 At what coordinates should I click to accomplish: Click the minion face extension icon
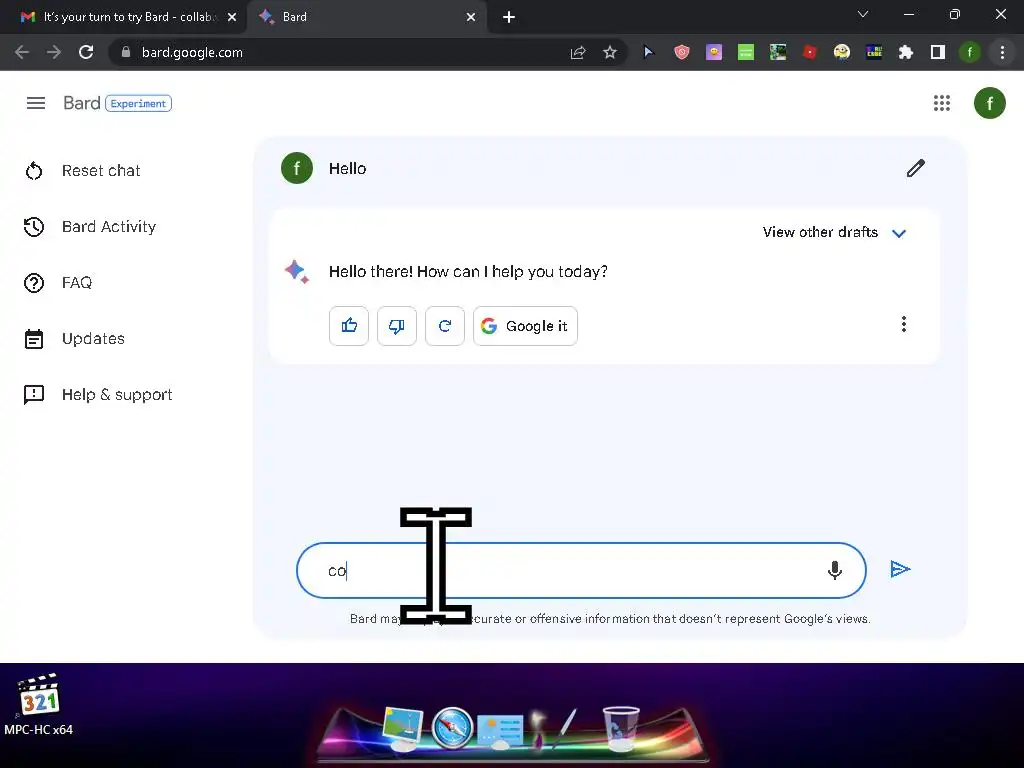click(x=842, y=52)
